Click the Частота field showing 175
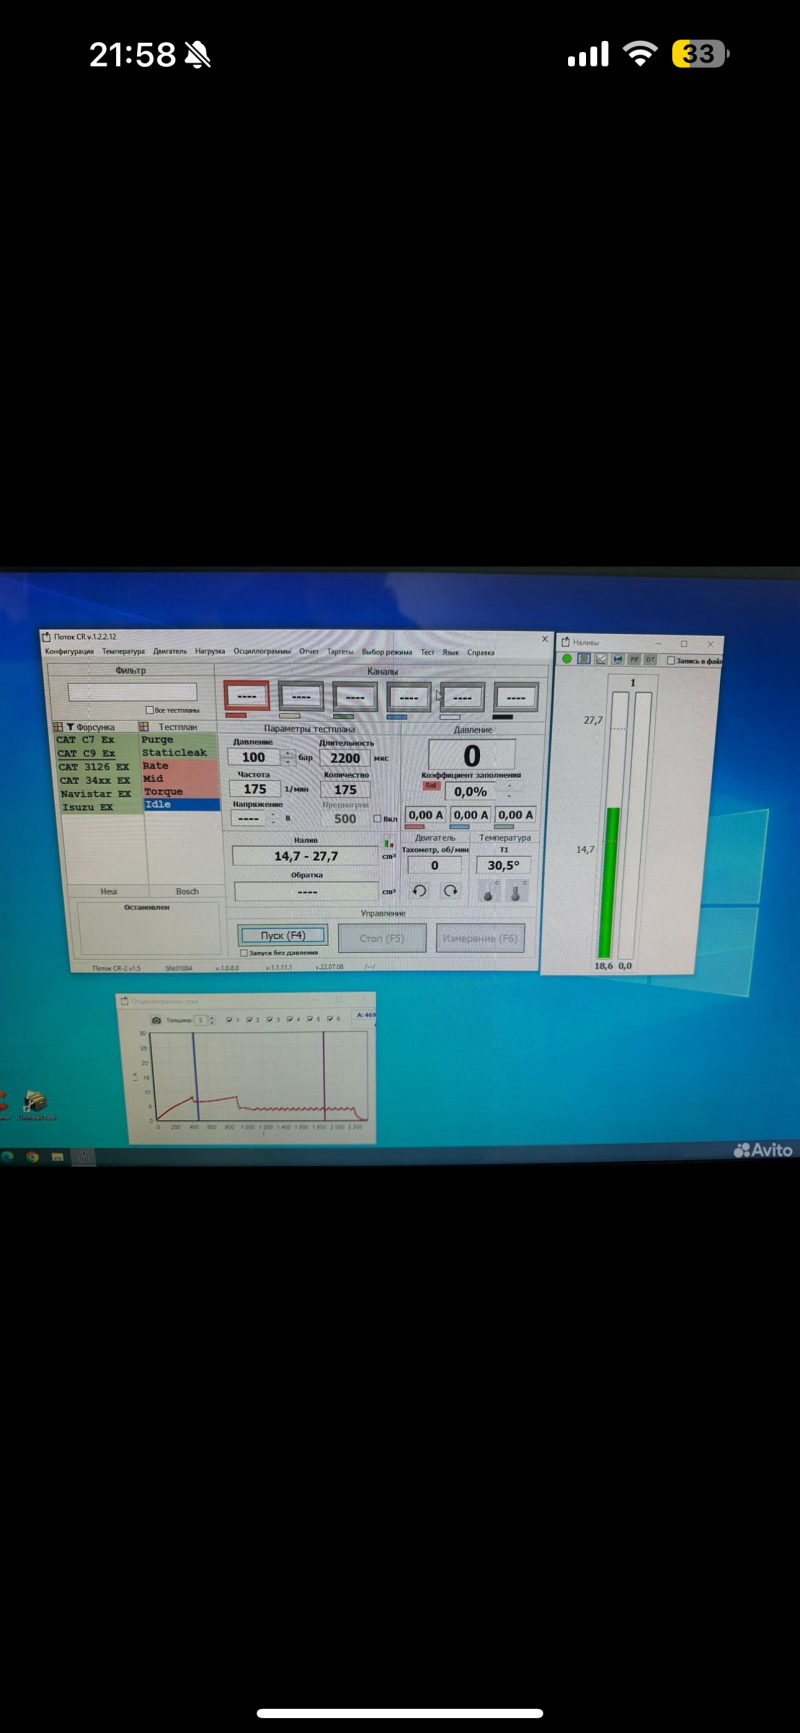800x1733 pixels. pos(256,789)
